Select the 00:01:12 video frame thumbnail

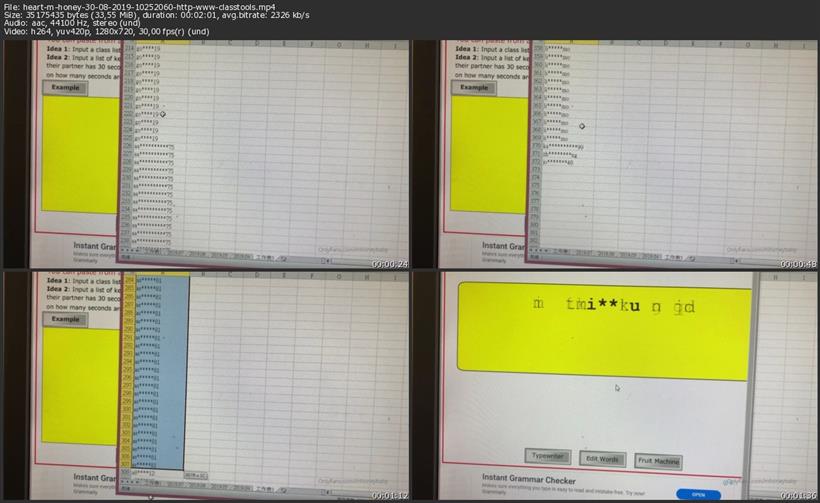coord(205,385)
